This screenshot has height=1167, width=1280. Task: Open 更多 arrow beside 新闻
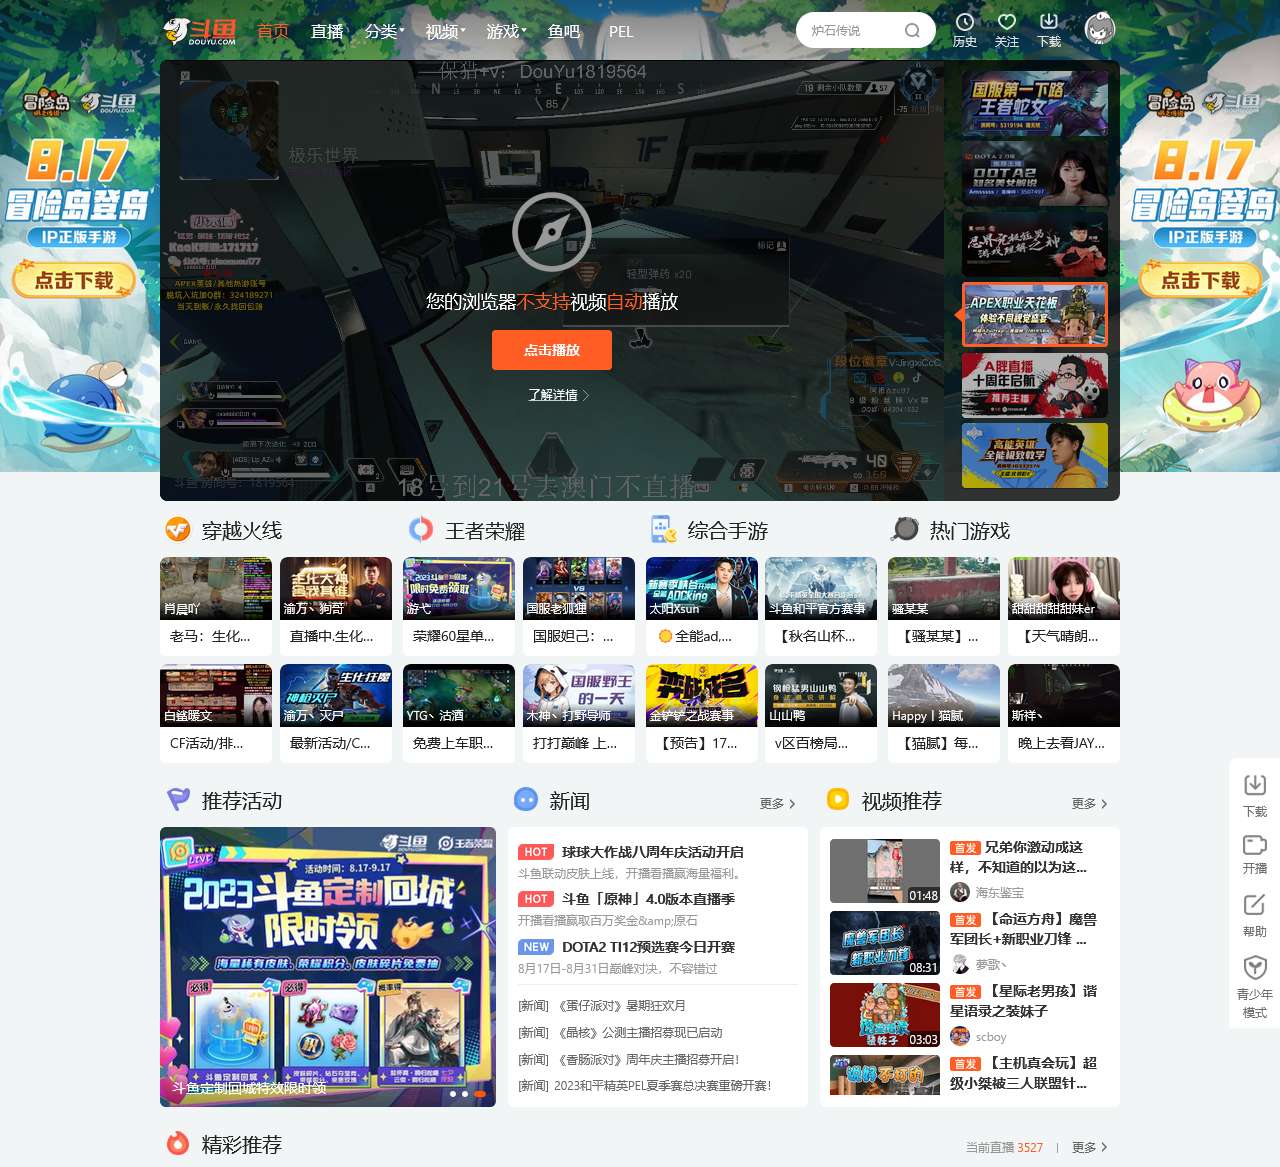tap(777, 803)
